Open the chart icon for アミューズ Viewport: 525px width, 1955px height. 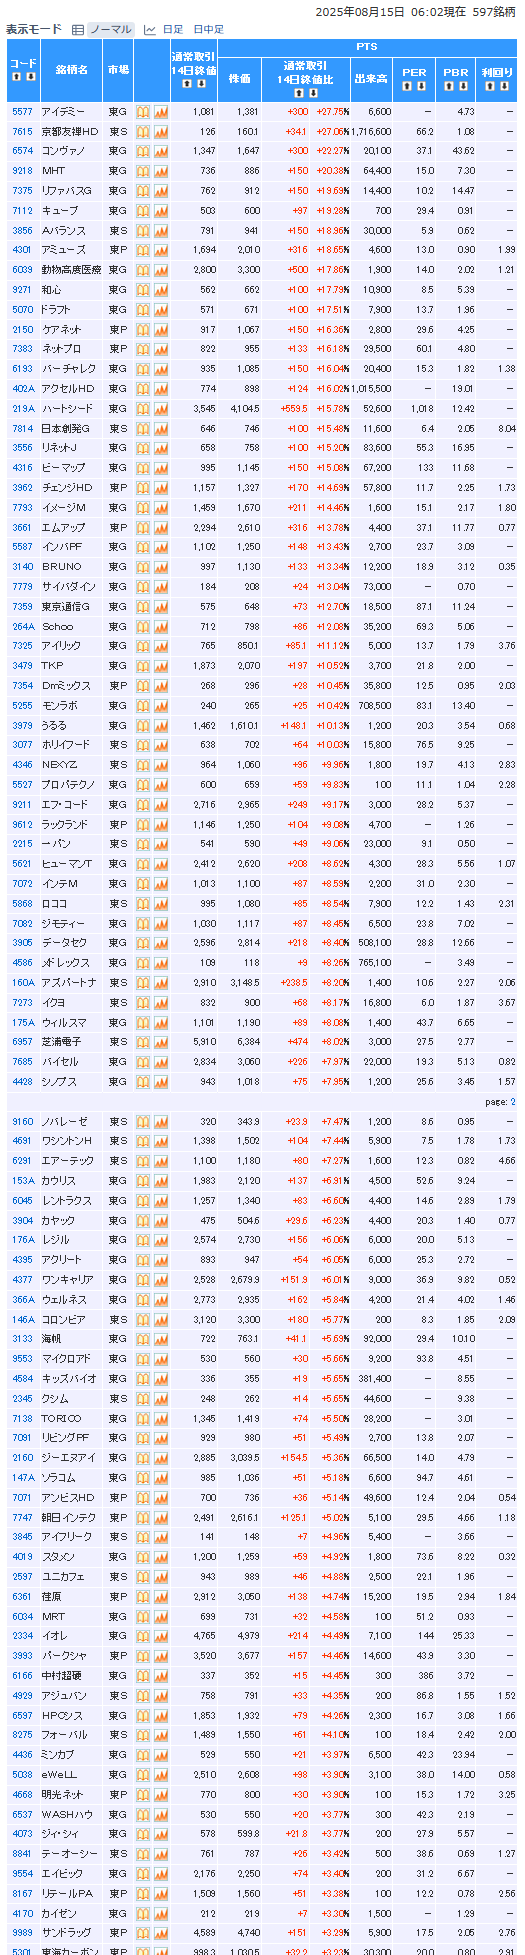coord(161,250)
